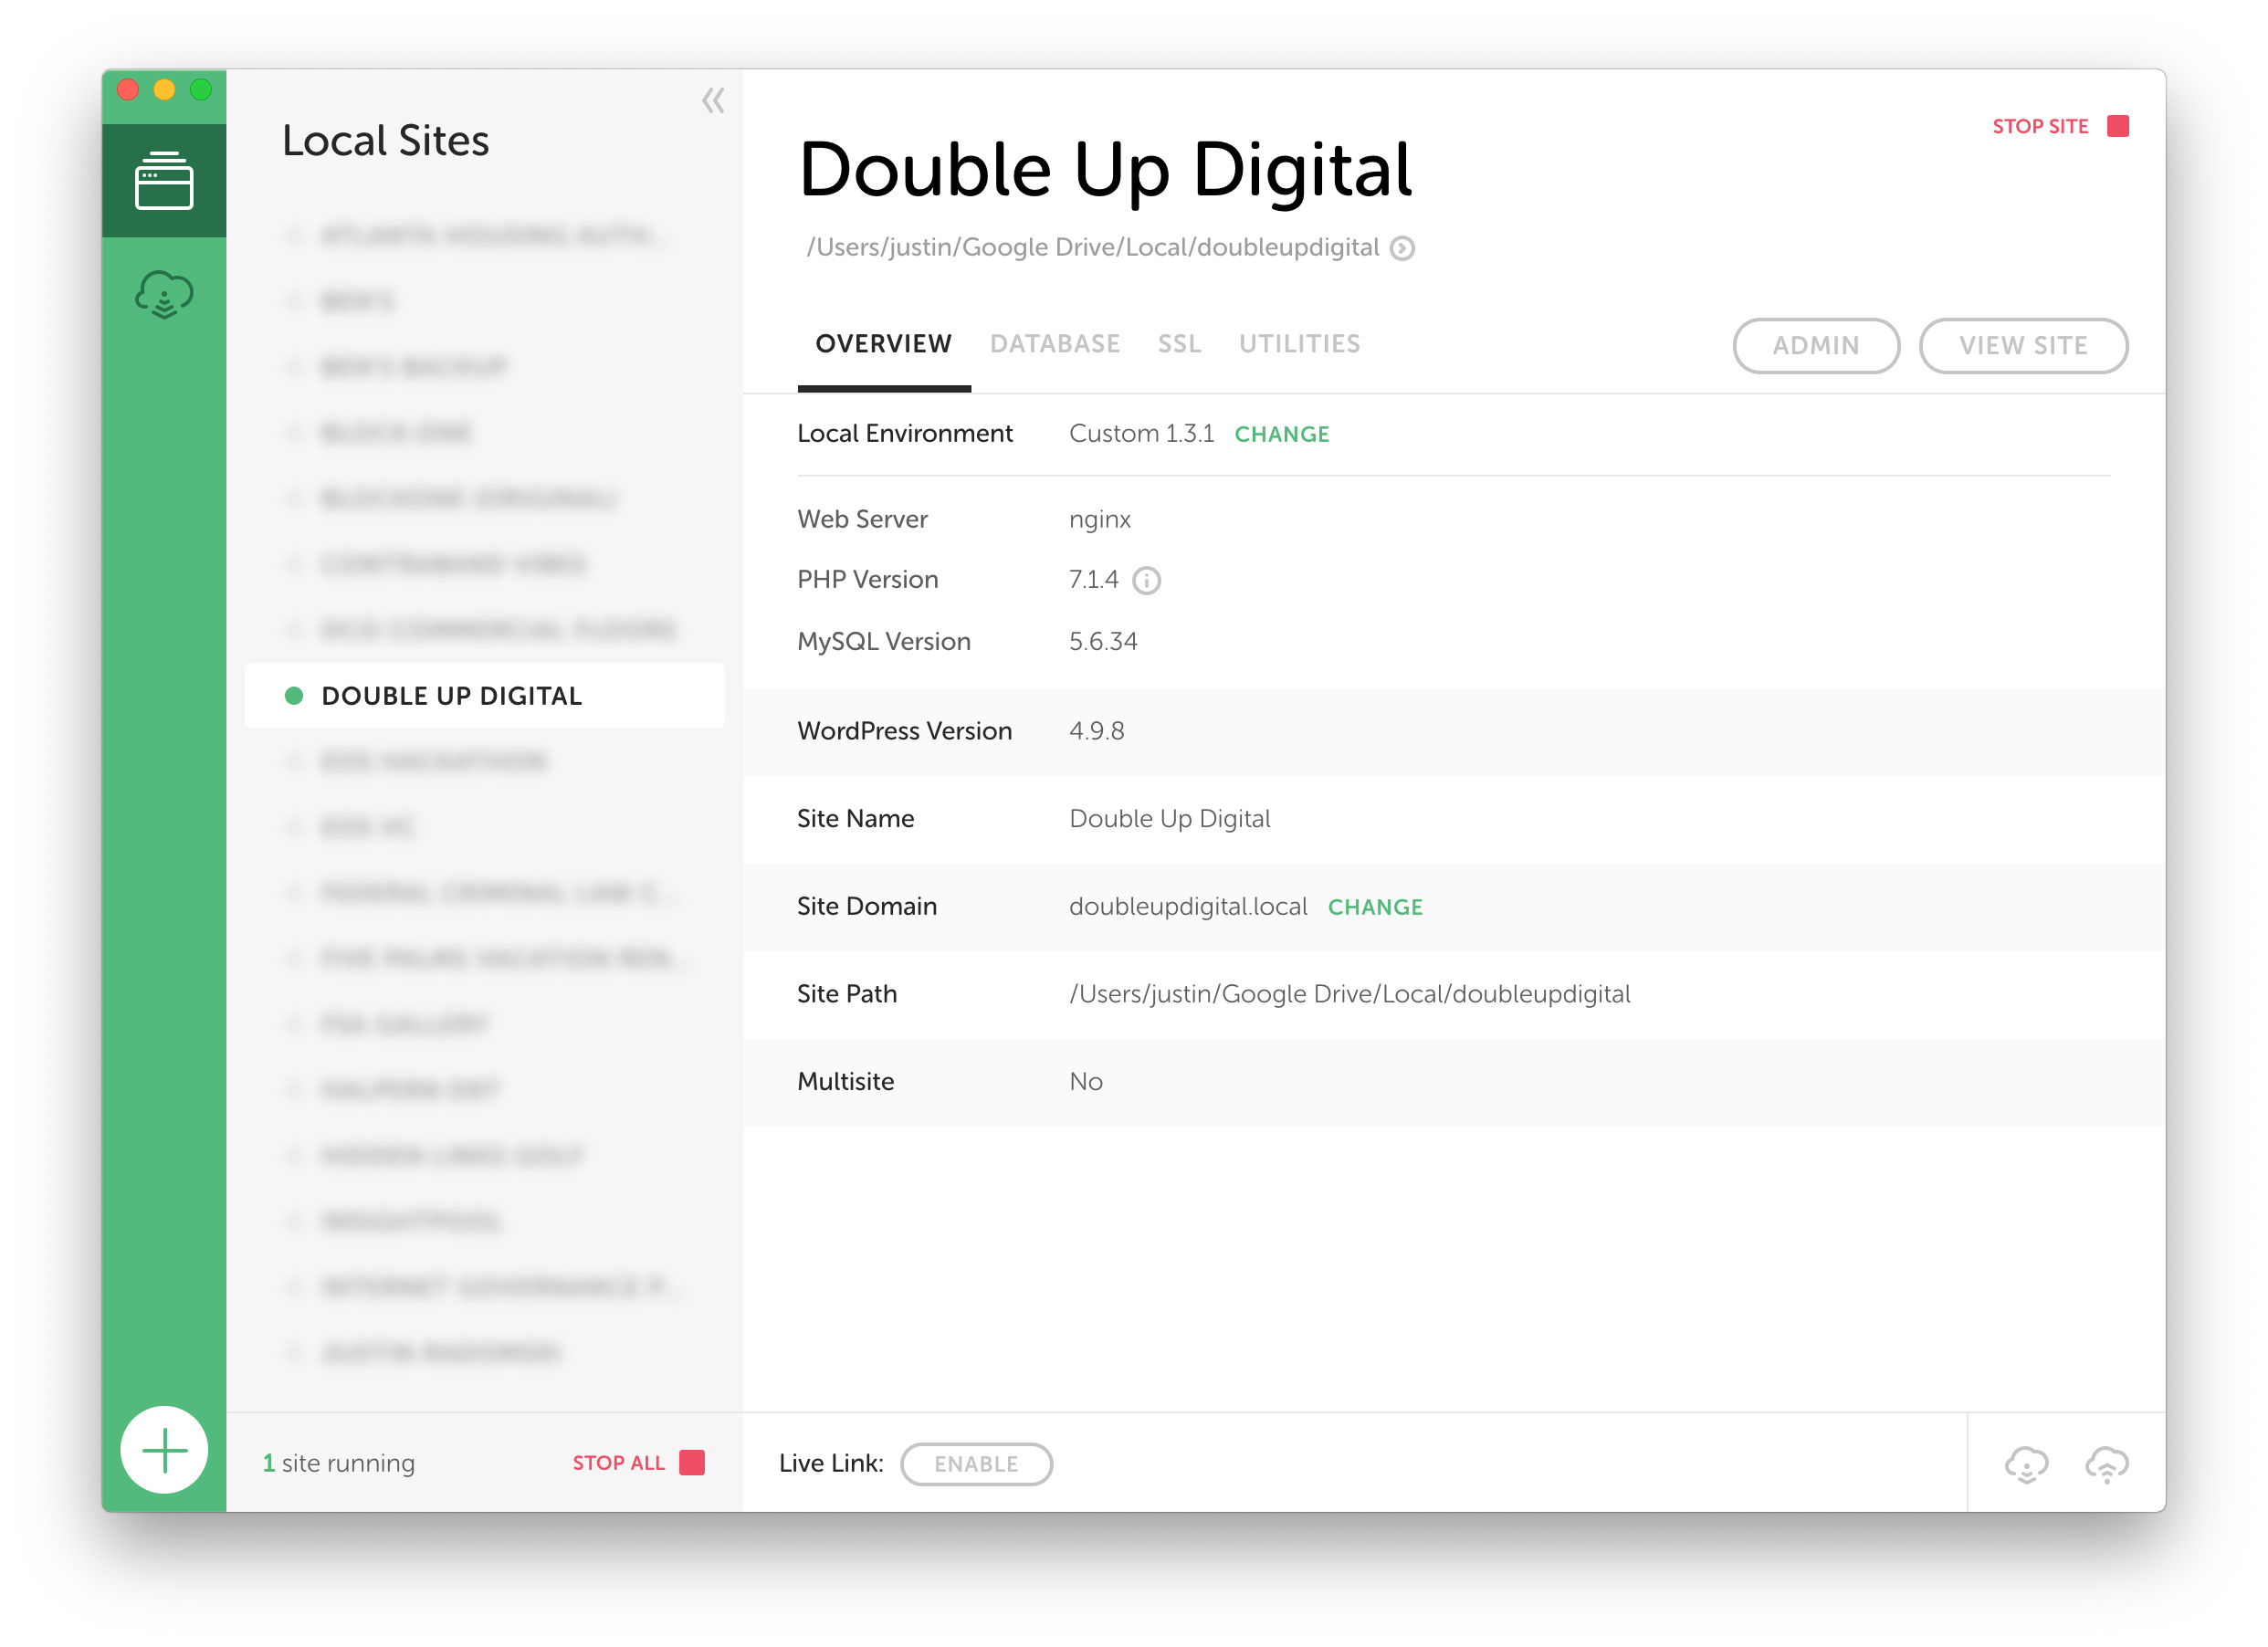Viewport: 2268px width, 1647px height.
Task: Click the View Site button
Action: coord(2023,345)
